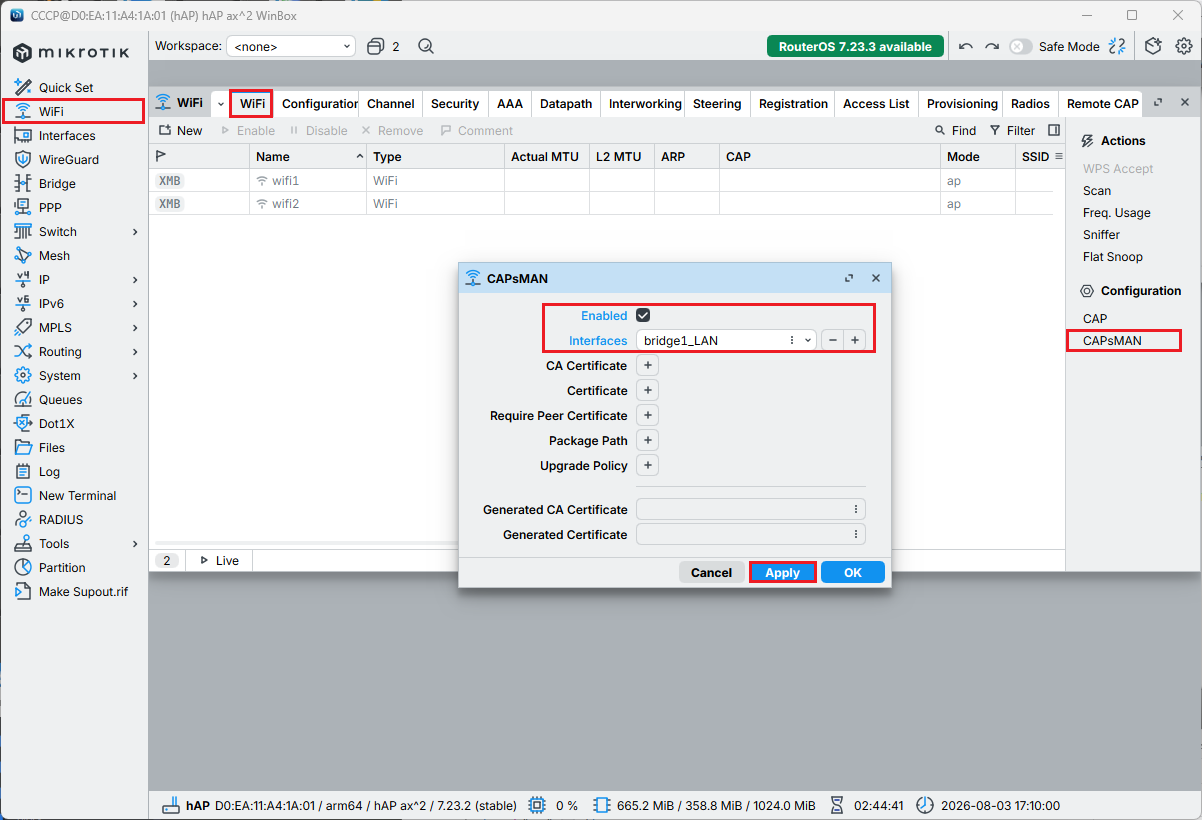
Task: Click Make Supout.rif
Action: [x=83, y=592]
